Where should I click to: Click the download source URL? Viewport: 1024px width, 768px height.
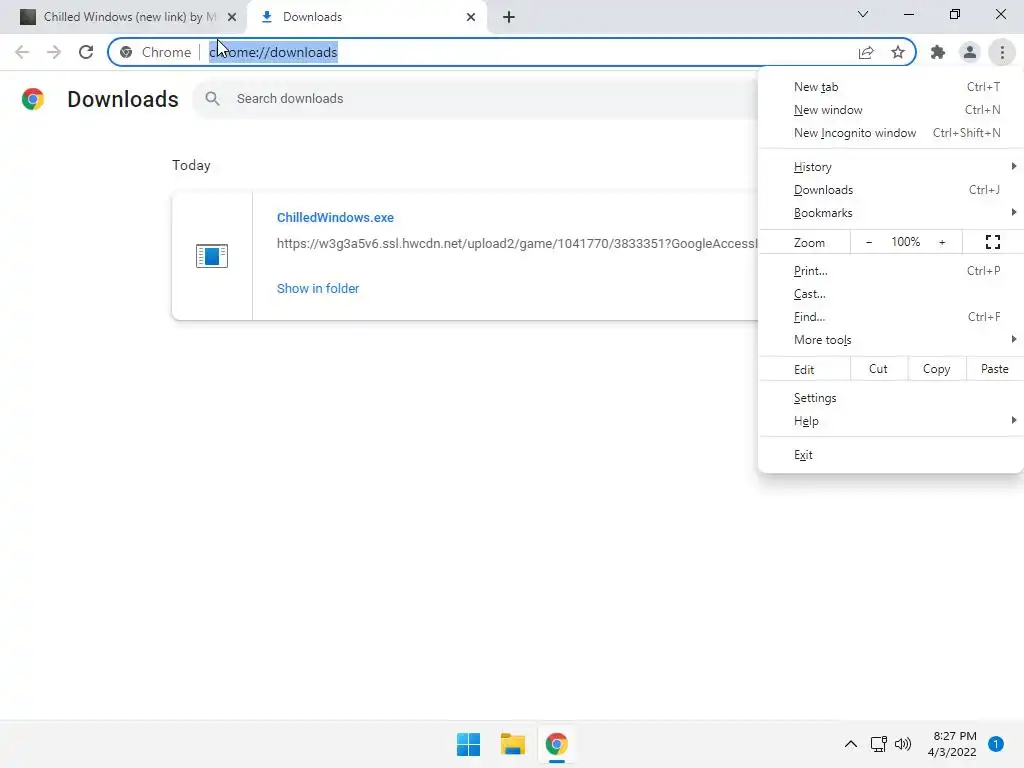(517, 244)
